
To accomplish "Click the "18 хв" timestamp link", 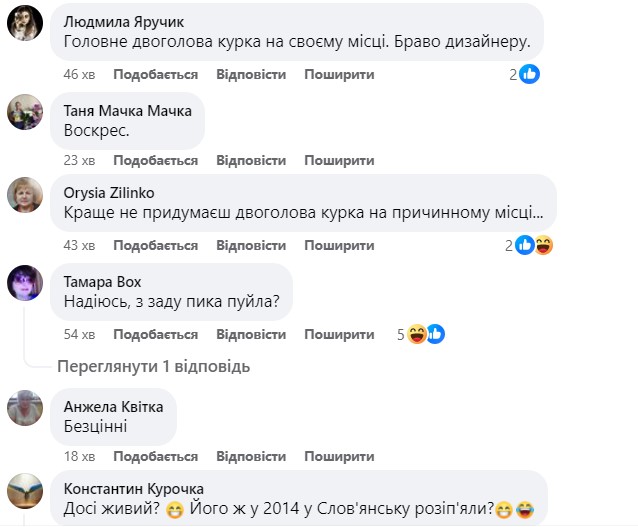I will [78, 456].
